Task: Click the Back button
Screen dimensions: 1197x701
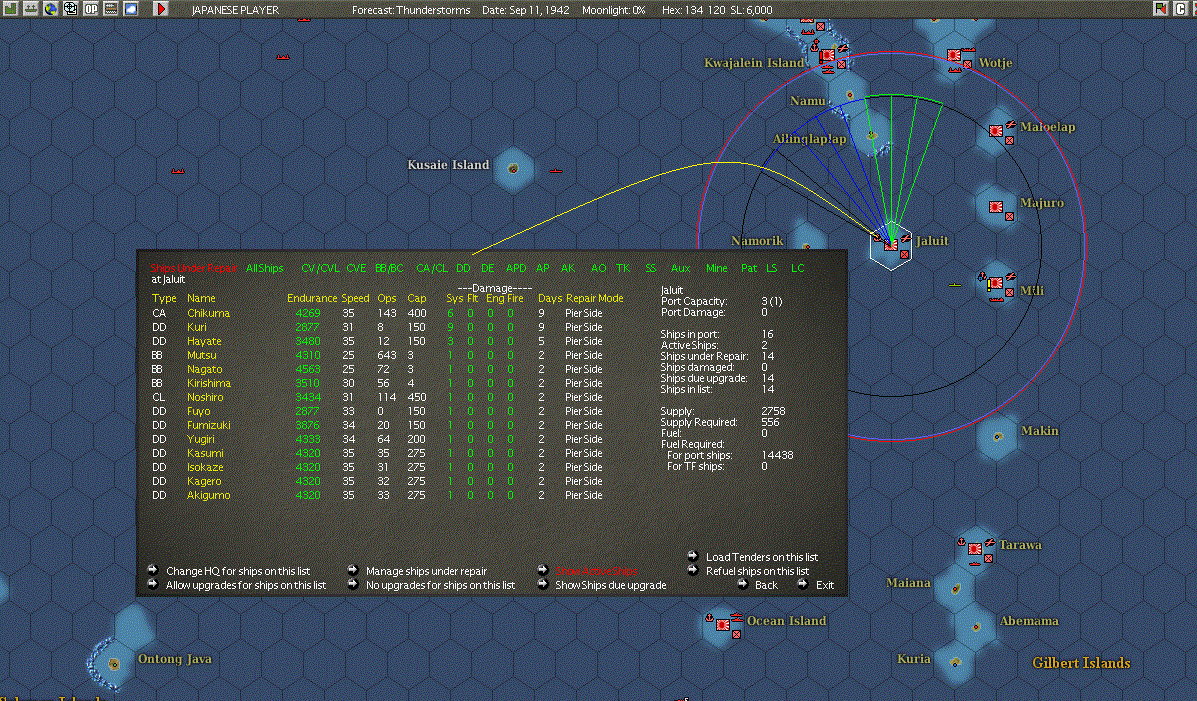Action: (766, 585)
